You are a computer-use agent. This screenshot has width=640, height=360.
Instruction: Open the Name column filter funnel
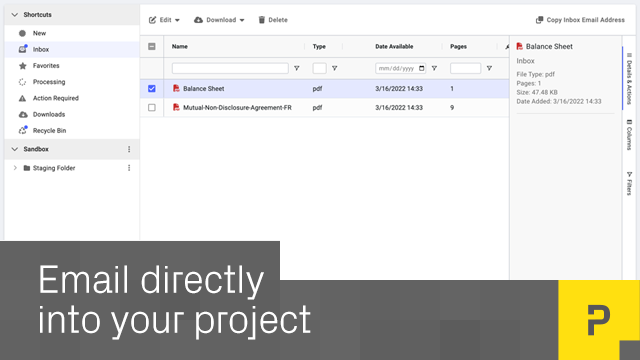297,68
